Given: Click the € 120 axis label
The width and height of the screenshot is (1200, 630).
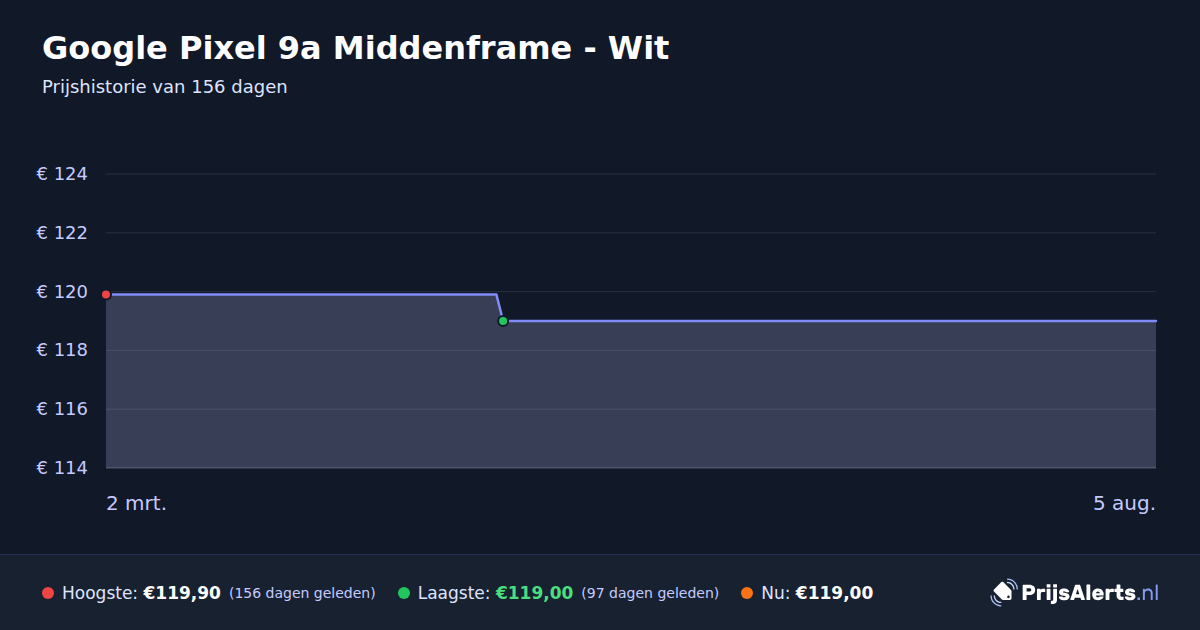Looking at the screenshot, I should 62,292.
